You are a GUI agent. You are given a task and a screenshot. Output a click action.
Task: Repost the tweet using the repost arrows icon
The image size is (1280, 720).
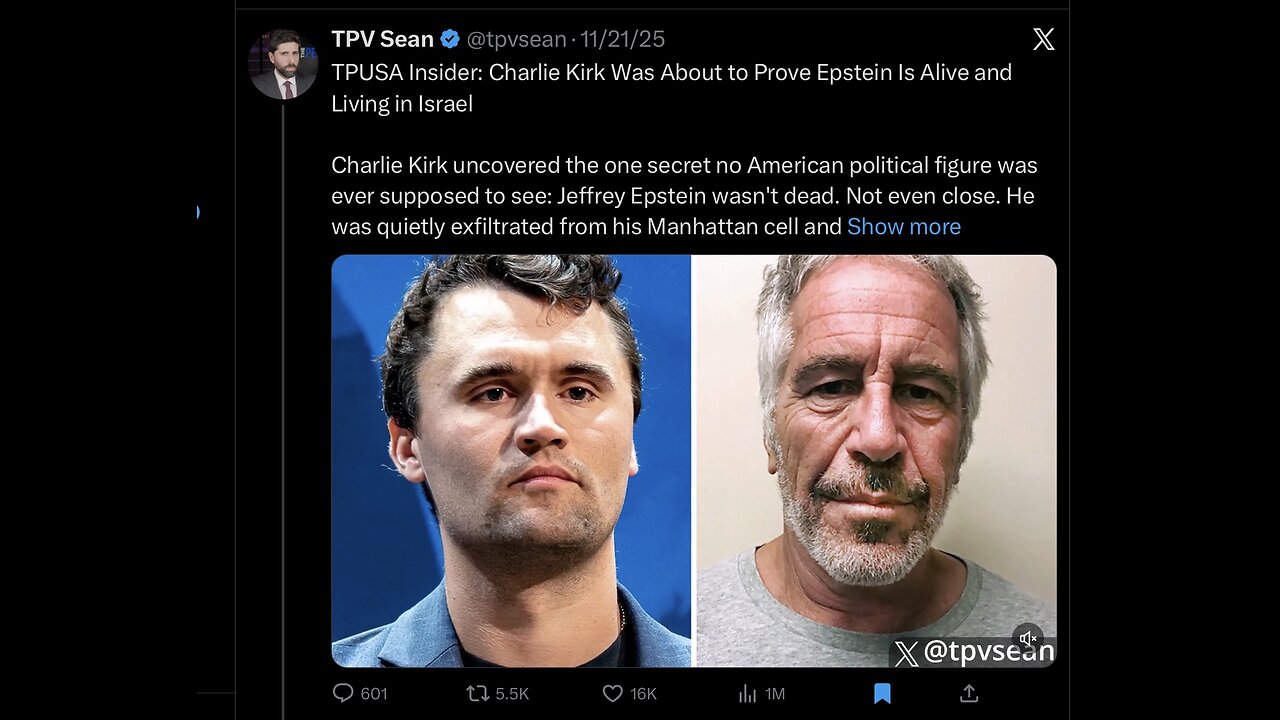click(477, 693)
